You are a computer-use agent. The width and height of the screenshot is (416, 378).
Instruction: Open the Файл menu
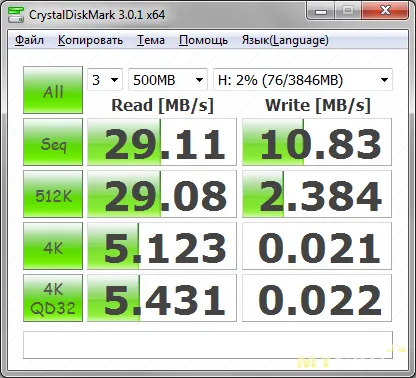[x=29, y=40]
